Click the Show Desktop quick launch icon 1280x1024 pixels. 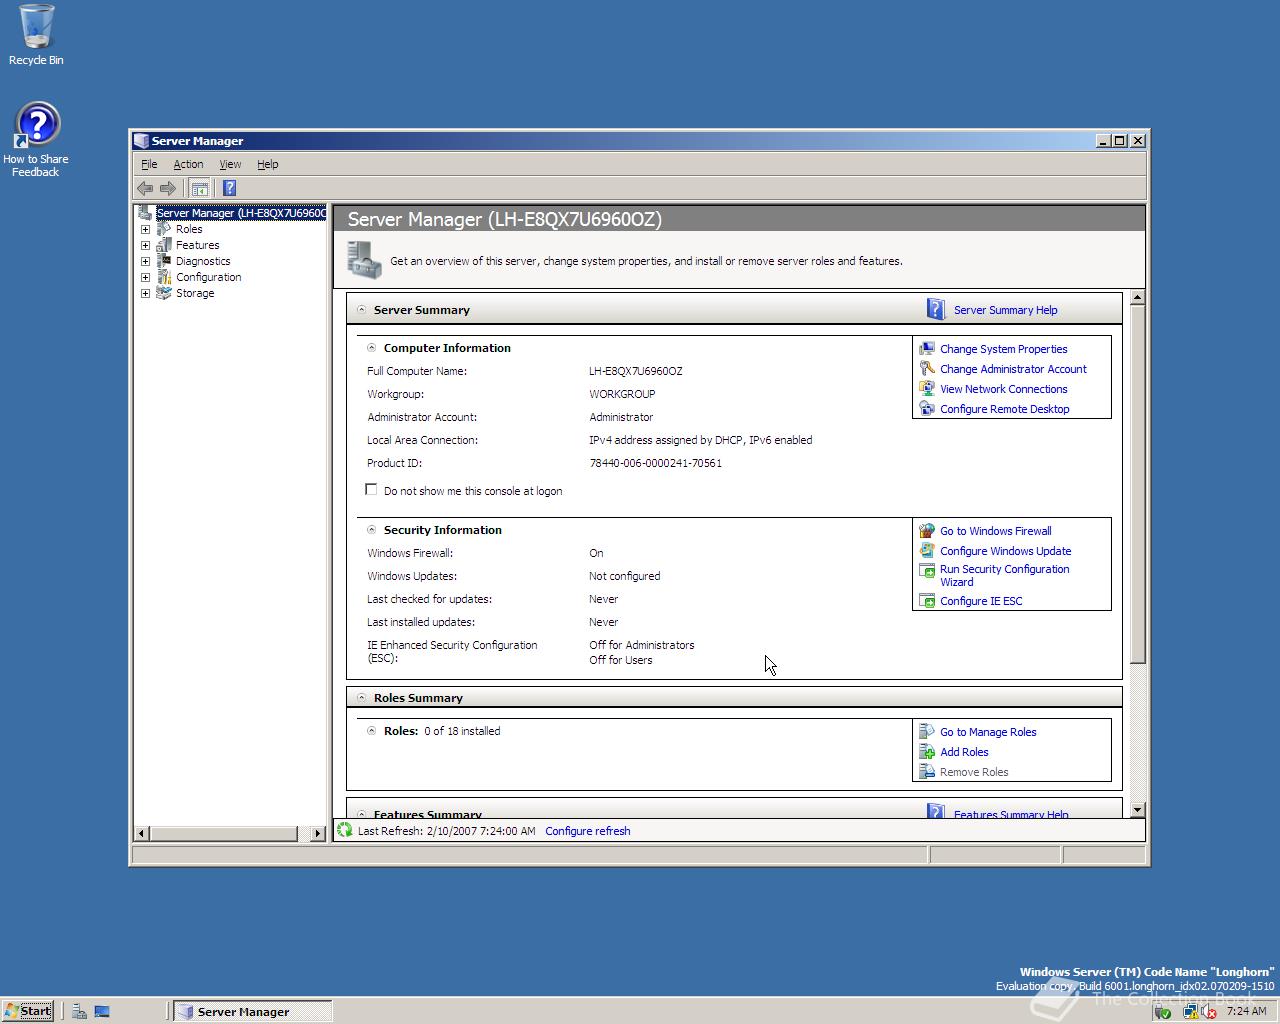tap(102, 1011)
